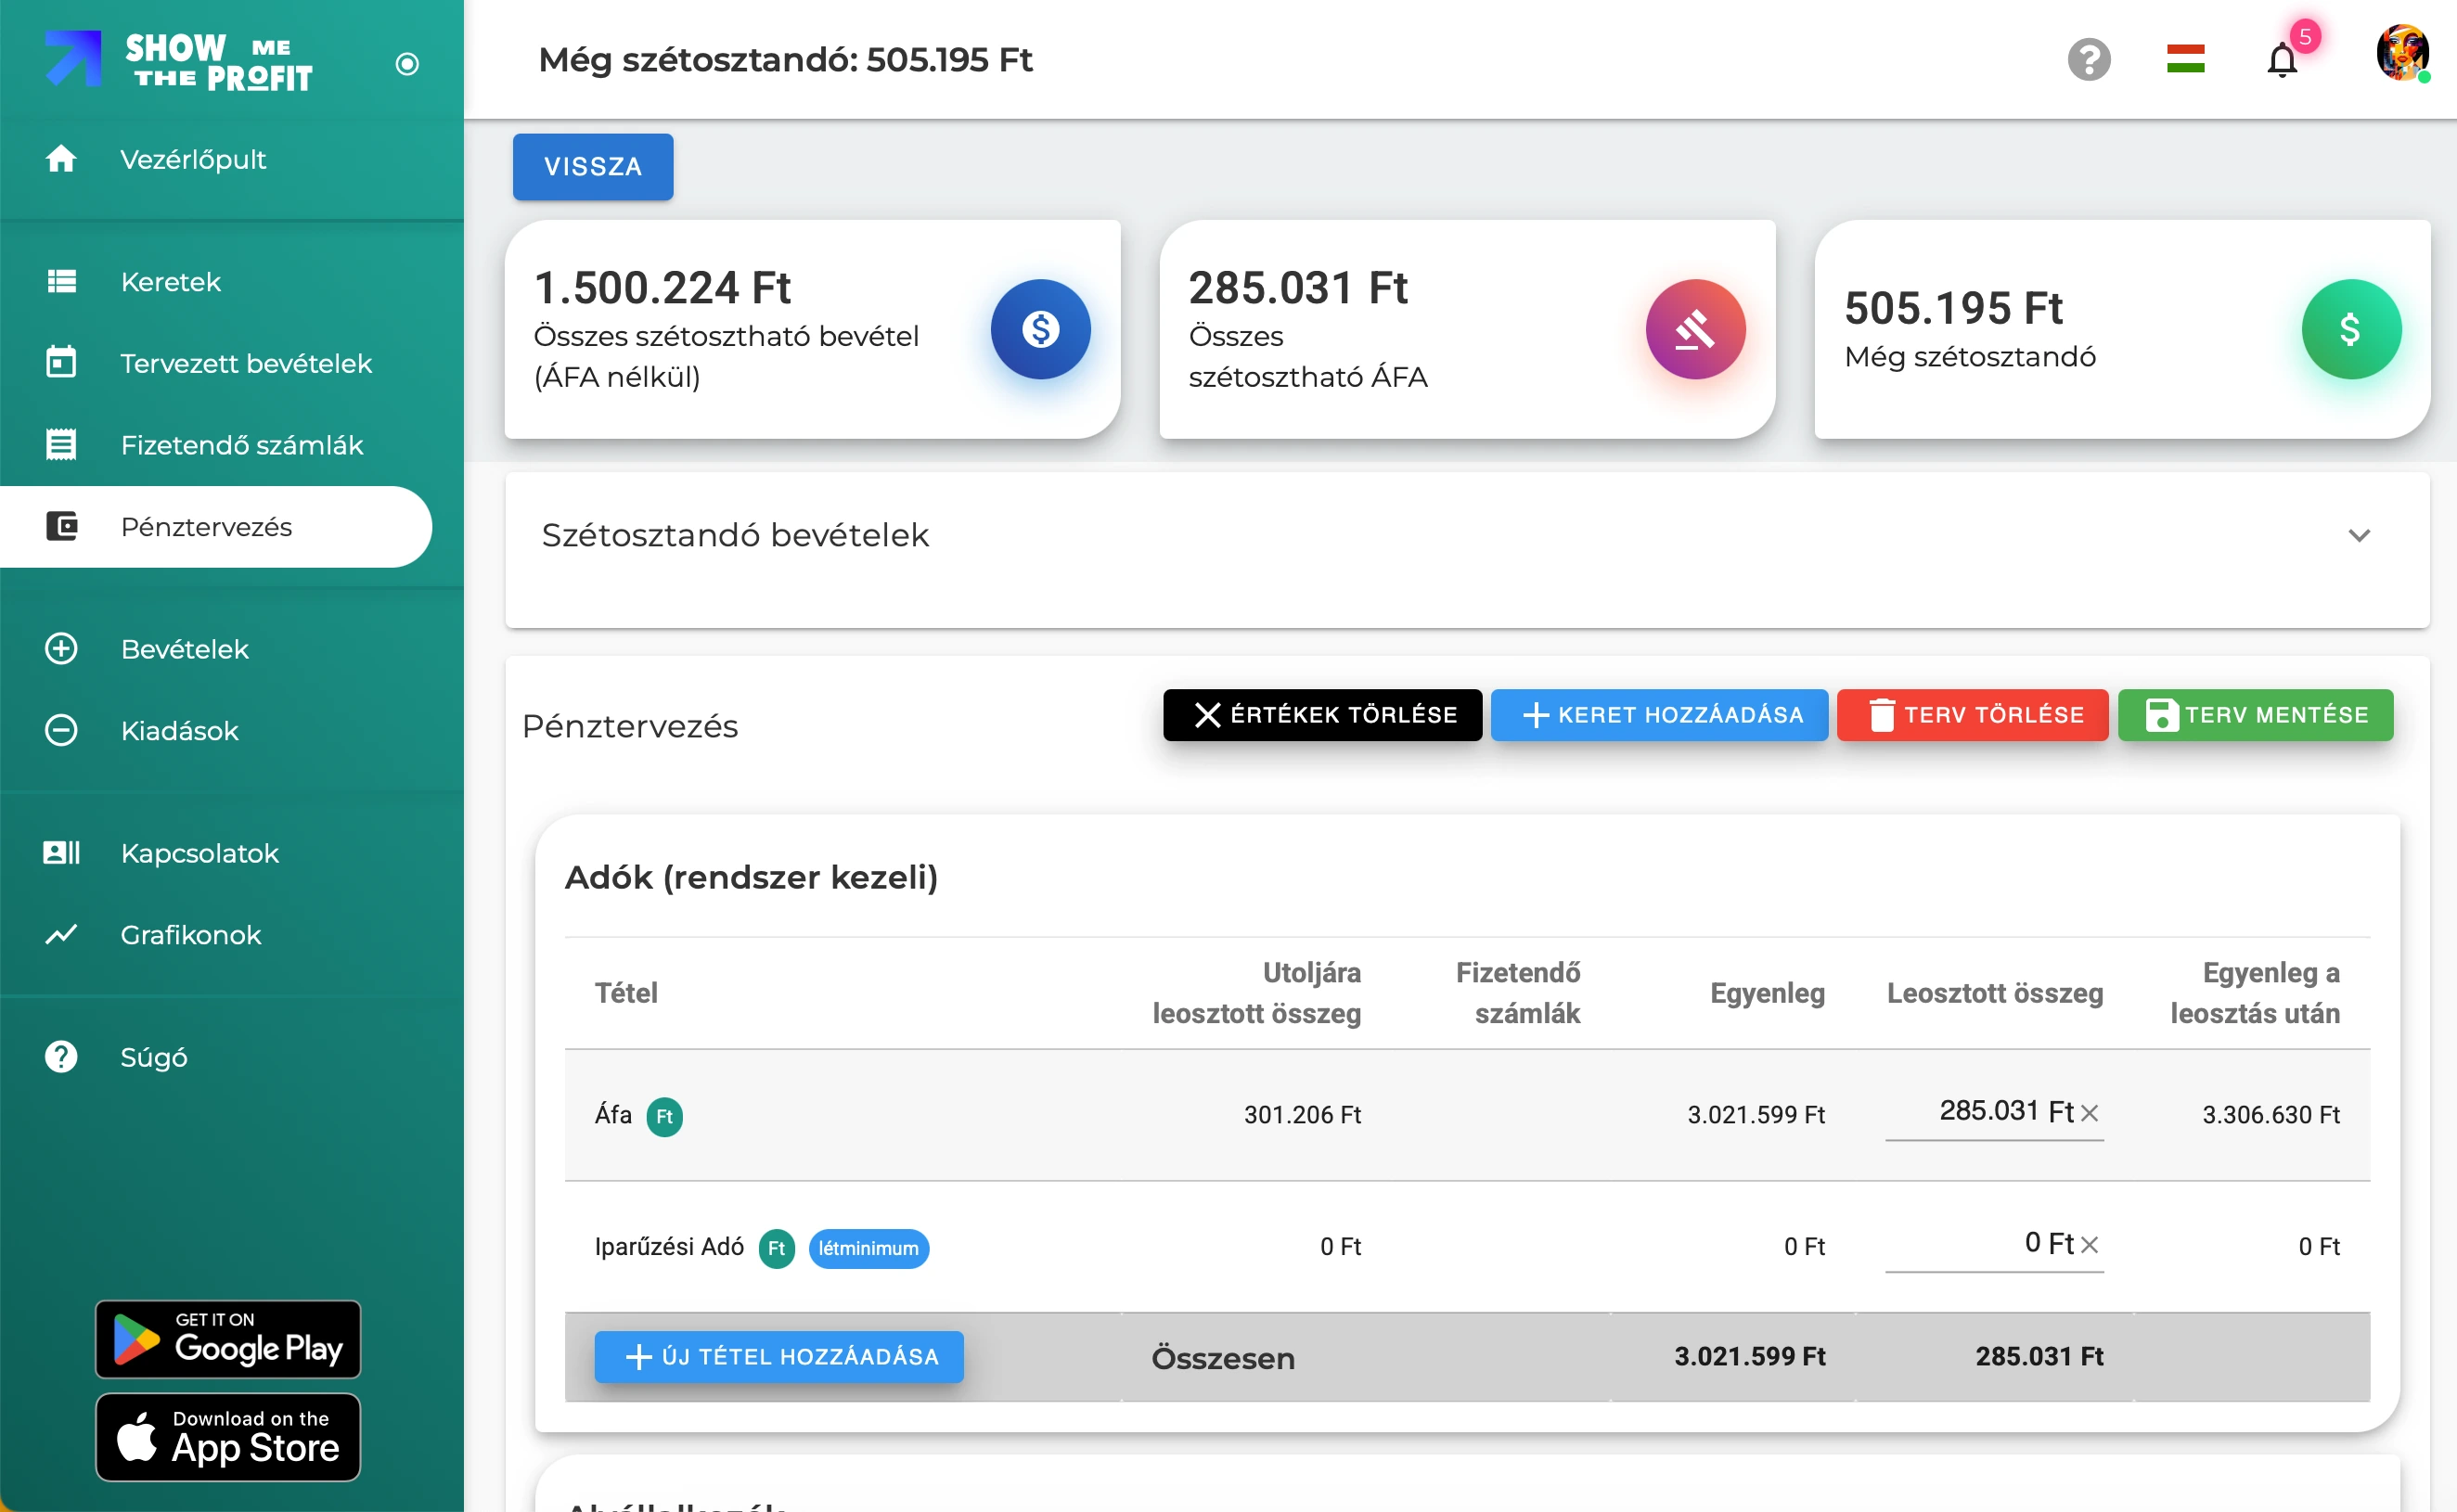Click the Vissza button
This screenshot has width=2457, height=1512.
pyautogui.click(x=592, y=167)
